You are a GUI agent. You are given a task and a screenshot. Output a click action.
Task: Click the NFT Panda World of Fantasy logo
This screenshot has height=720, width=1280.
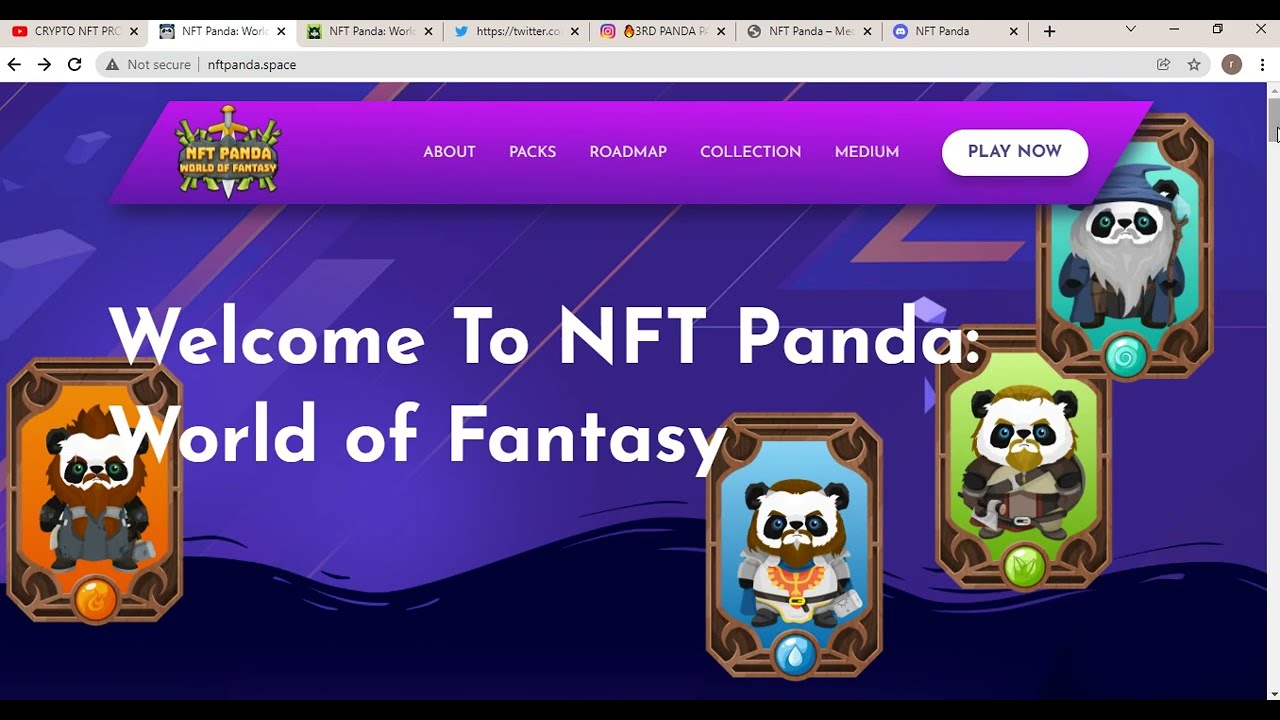click(x=229, y=151)
